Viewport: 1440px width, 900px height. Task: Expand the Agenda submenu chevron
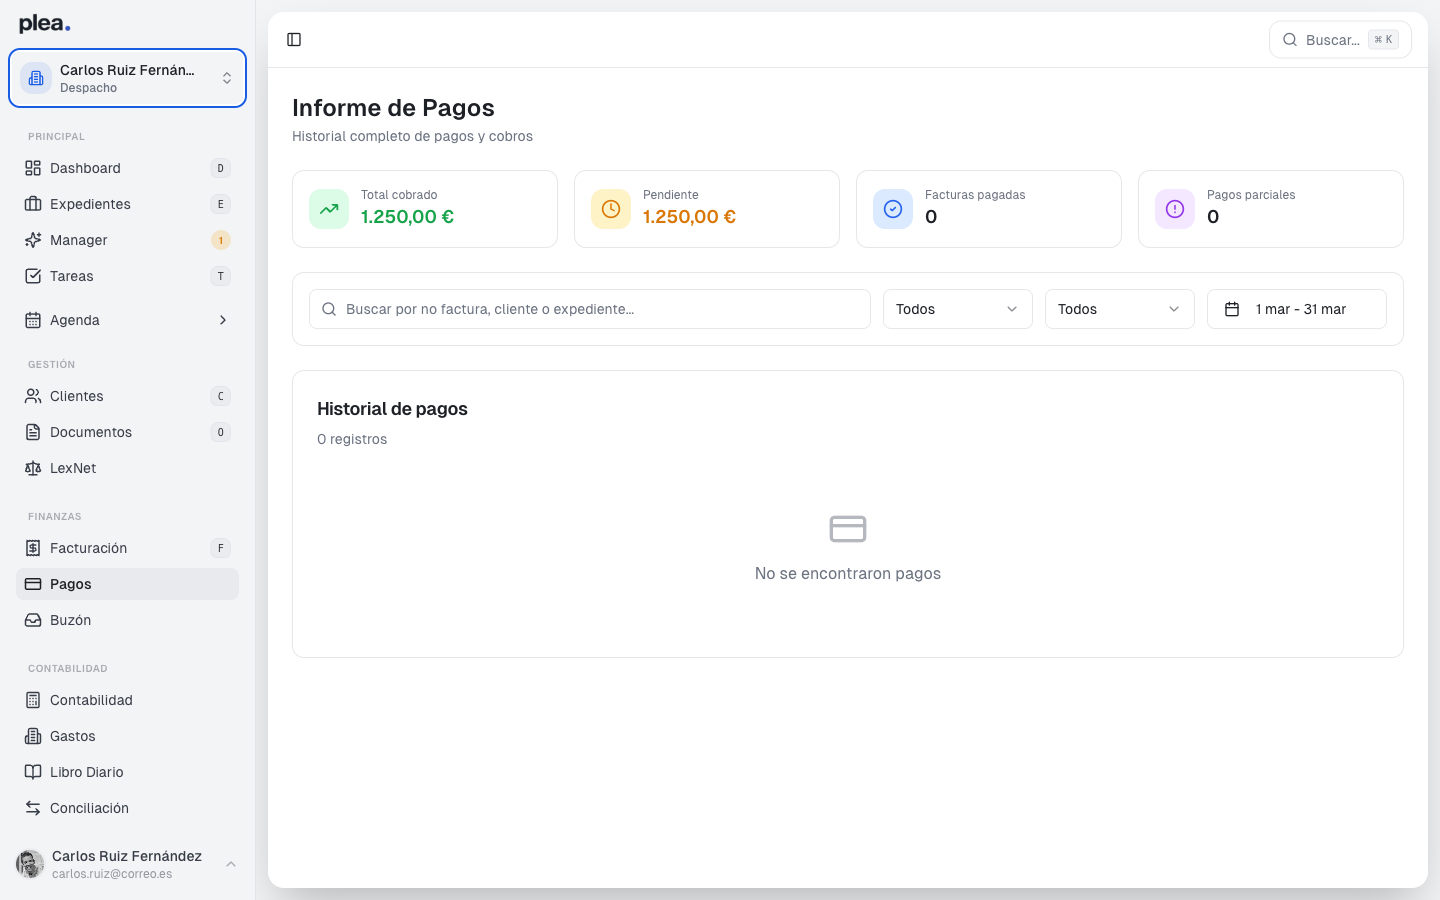223,320
